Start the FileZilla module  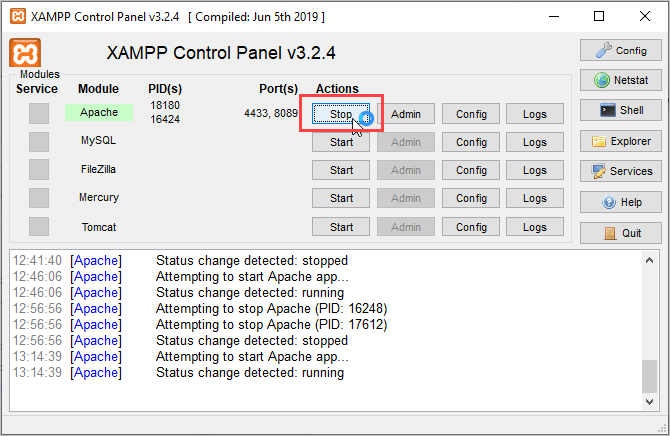(x=341, y=170)
